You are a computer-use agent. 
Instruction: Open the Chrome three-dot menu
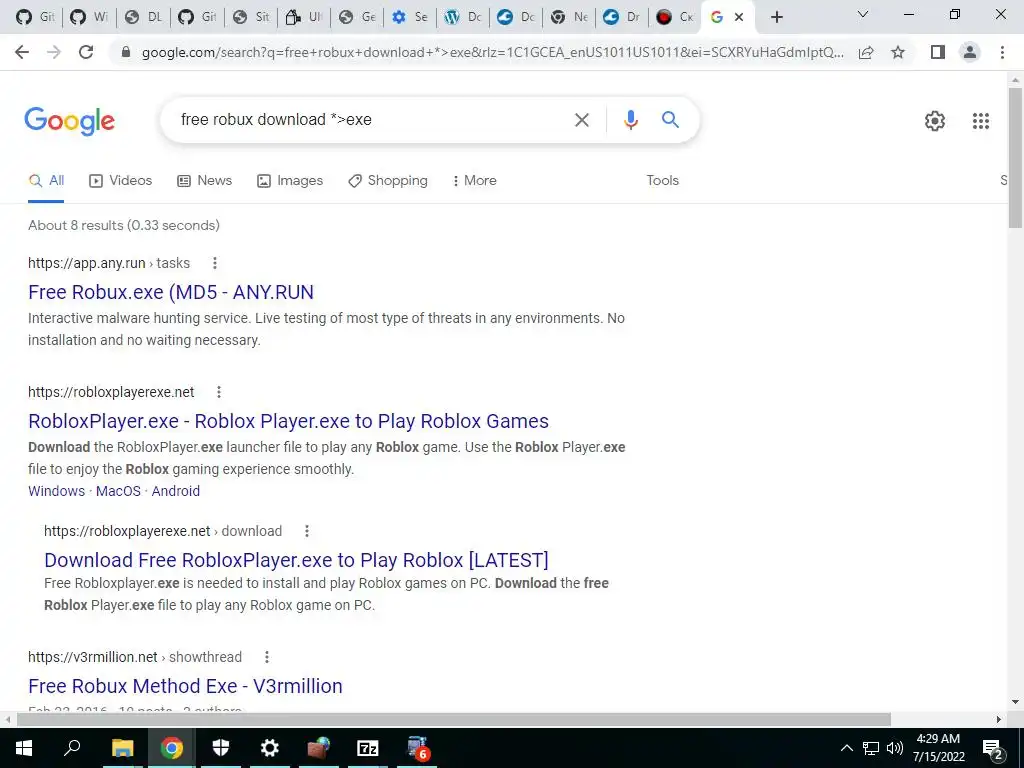pyautogui.click(x=1002, y=52)
